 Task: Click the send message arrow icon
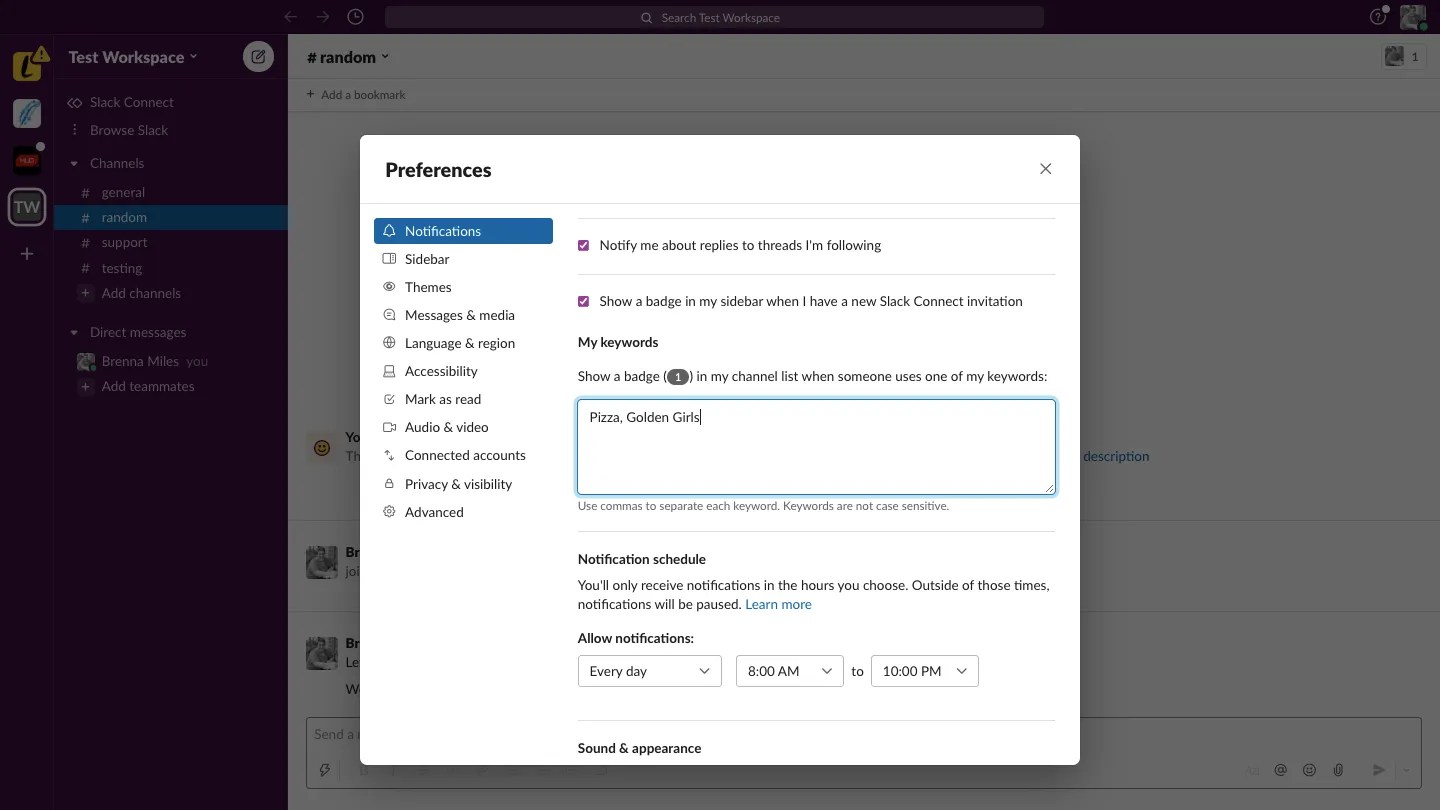pos(1379,770)
